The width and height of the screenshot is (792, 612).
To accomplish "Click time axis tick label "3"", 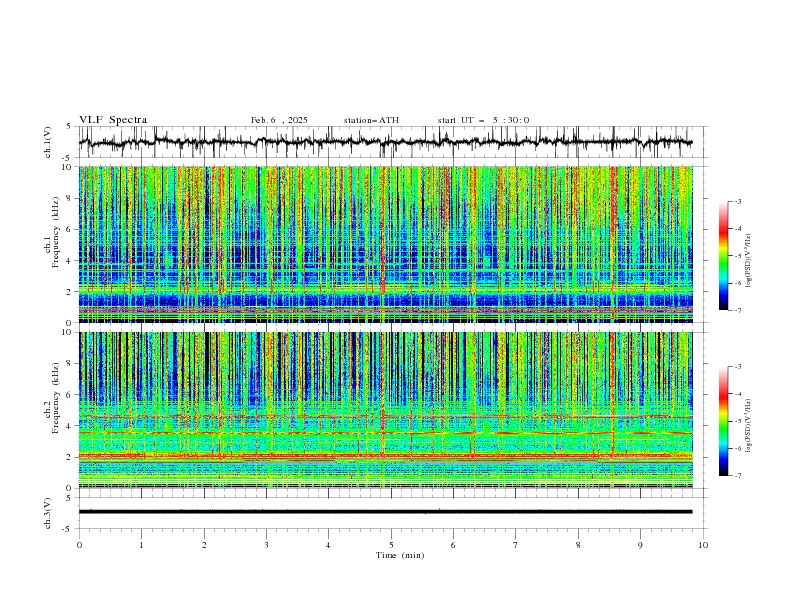I will pyautogui.click(x=266, y=545).
